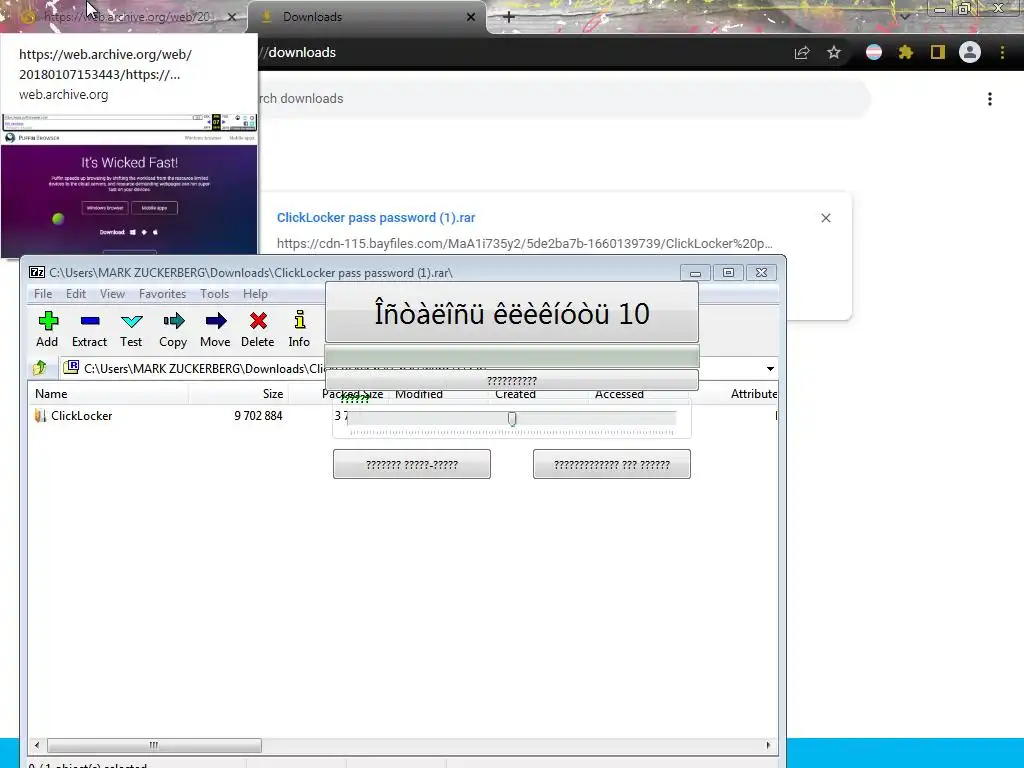Click the right question-mark button below slider
Viewport: 1024px width, 768px height.
(612, 464)
